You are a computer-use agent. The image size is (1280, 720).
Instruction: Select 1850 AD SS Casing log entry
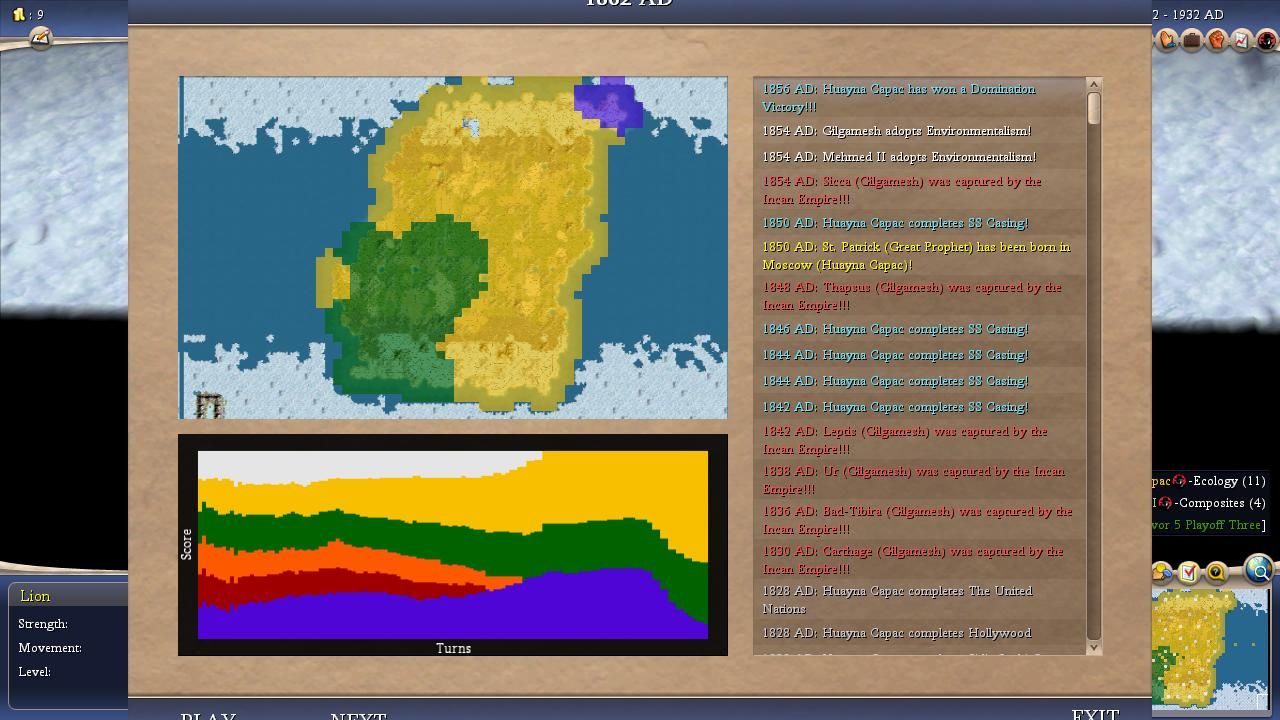919,223
